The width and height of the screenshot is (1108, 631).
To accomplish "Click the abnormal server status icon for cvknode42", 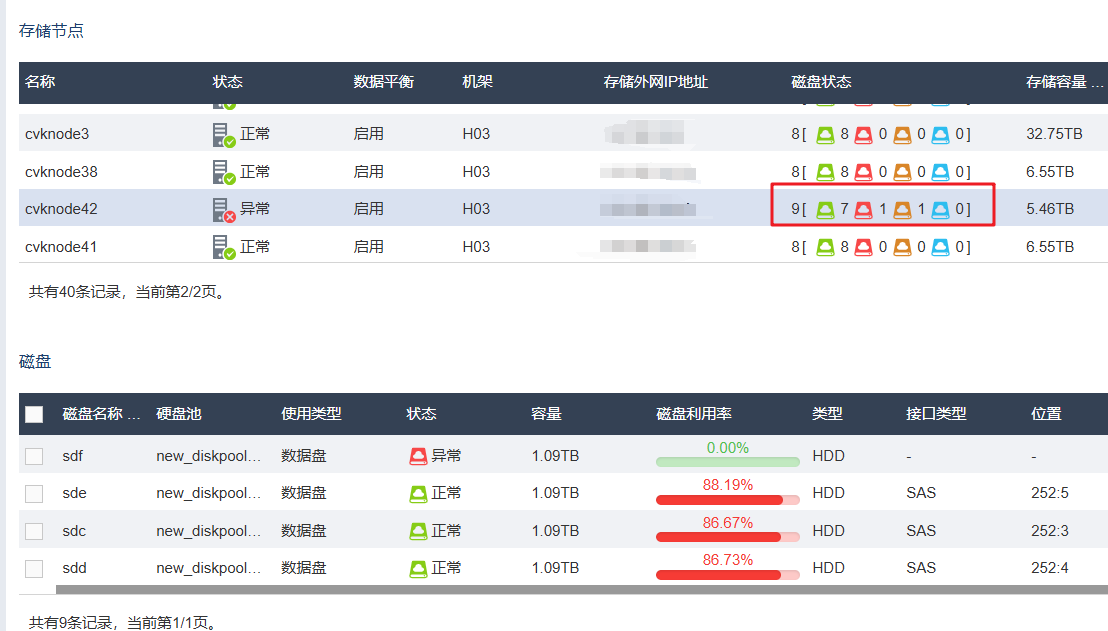I will click(223, 210).
